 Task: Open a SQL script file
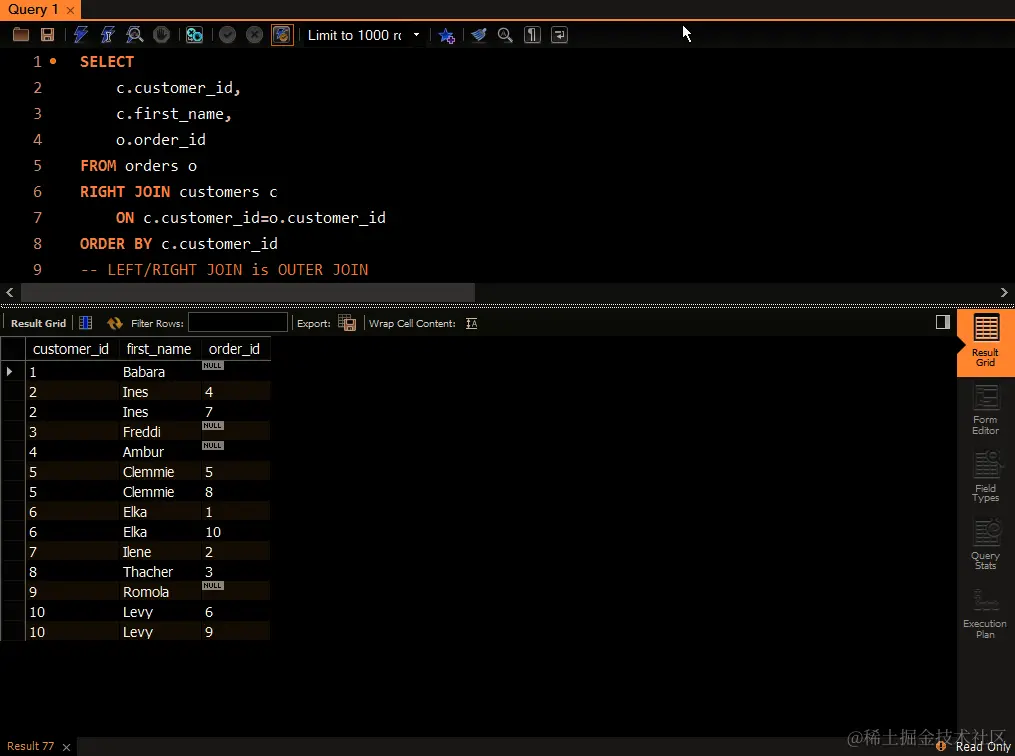(x=21, y=35)
